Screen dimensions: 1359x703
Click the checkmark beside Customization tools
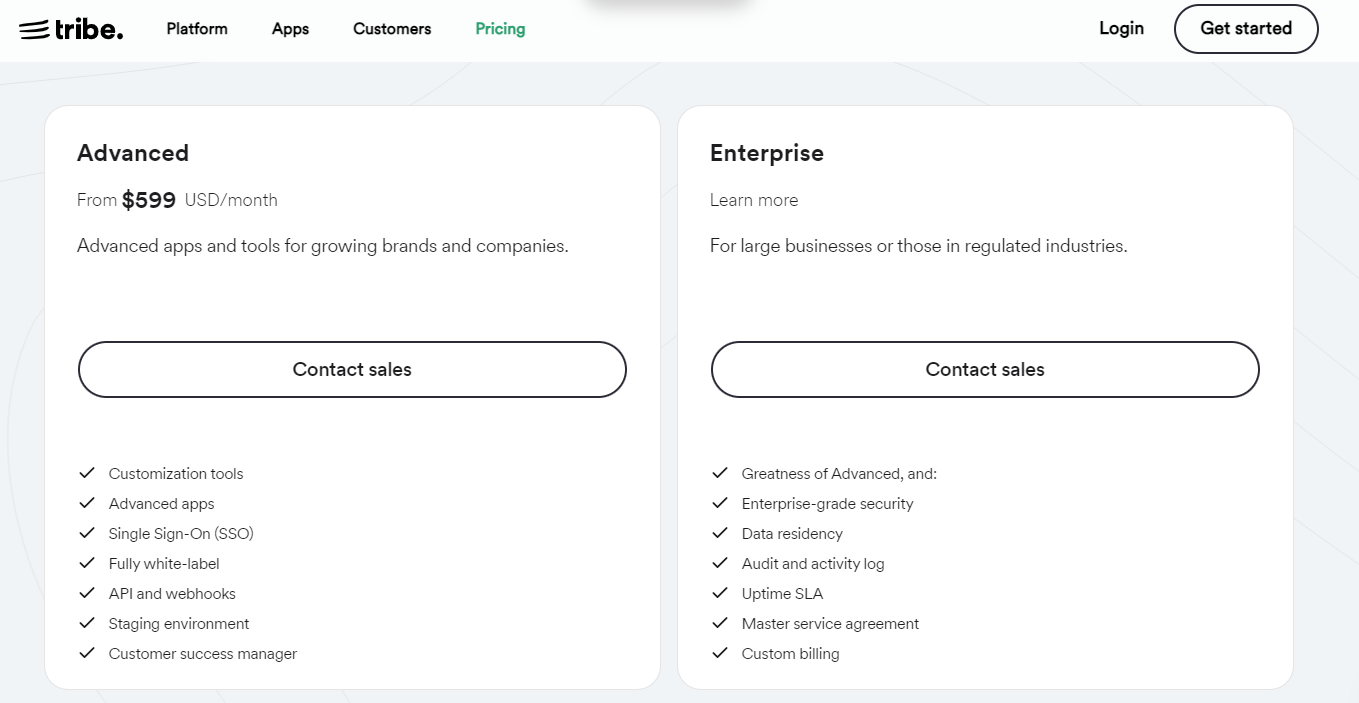pyautogui.click(x=87, y=473)
